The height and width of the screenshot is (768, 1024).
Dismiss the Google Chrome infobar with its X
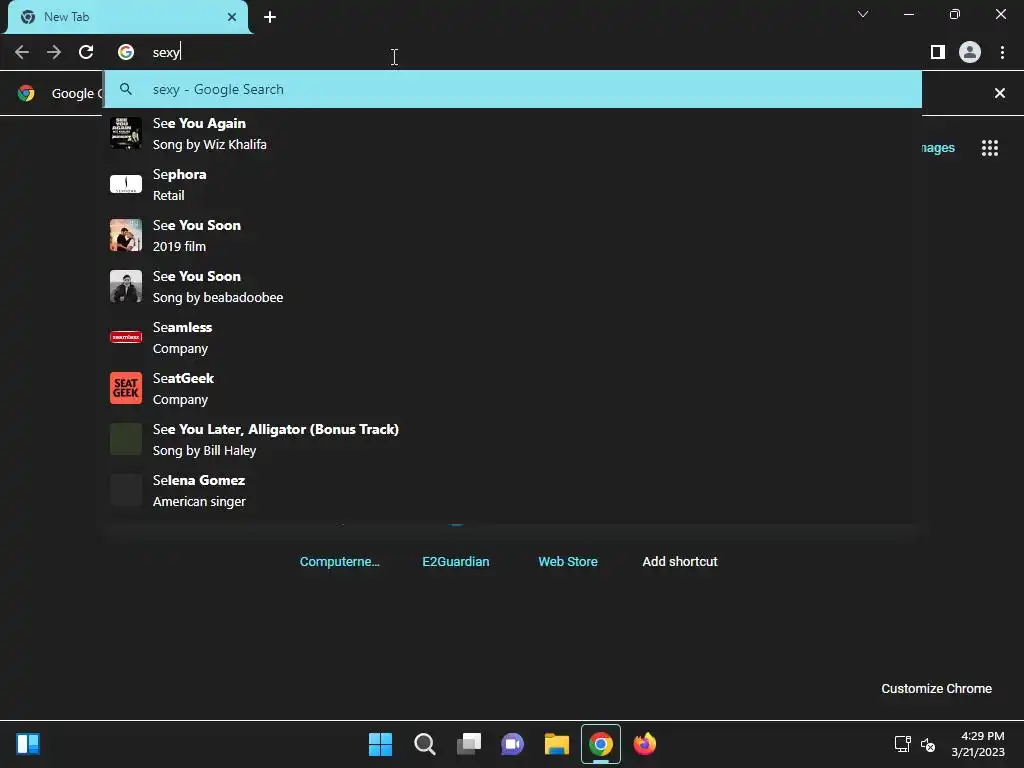point(1000,93)
